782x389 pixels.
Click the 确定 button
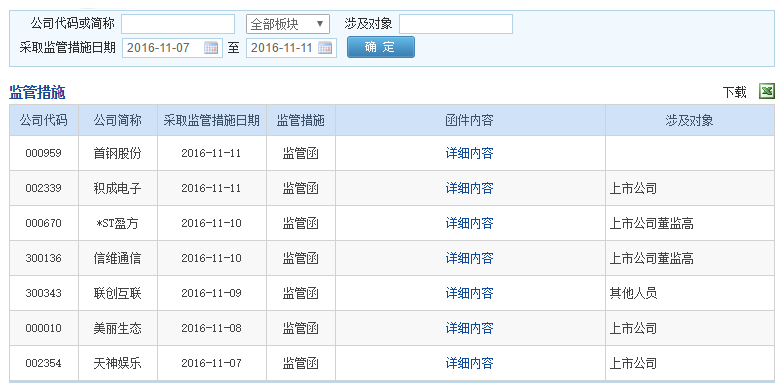tap(381, 47)
